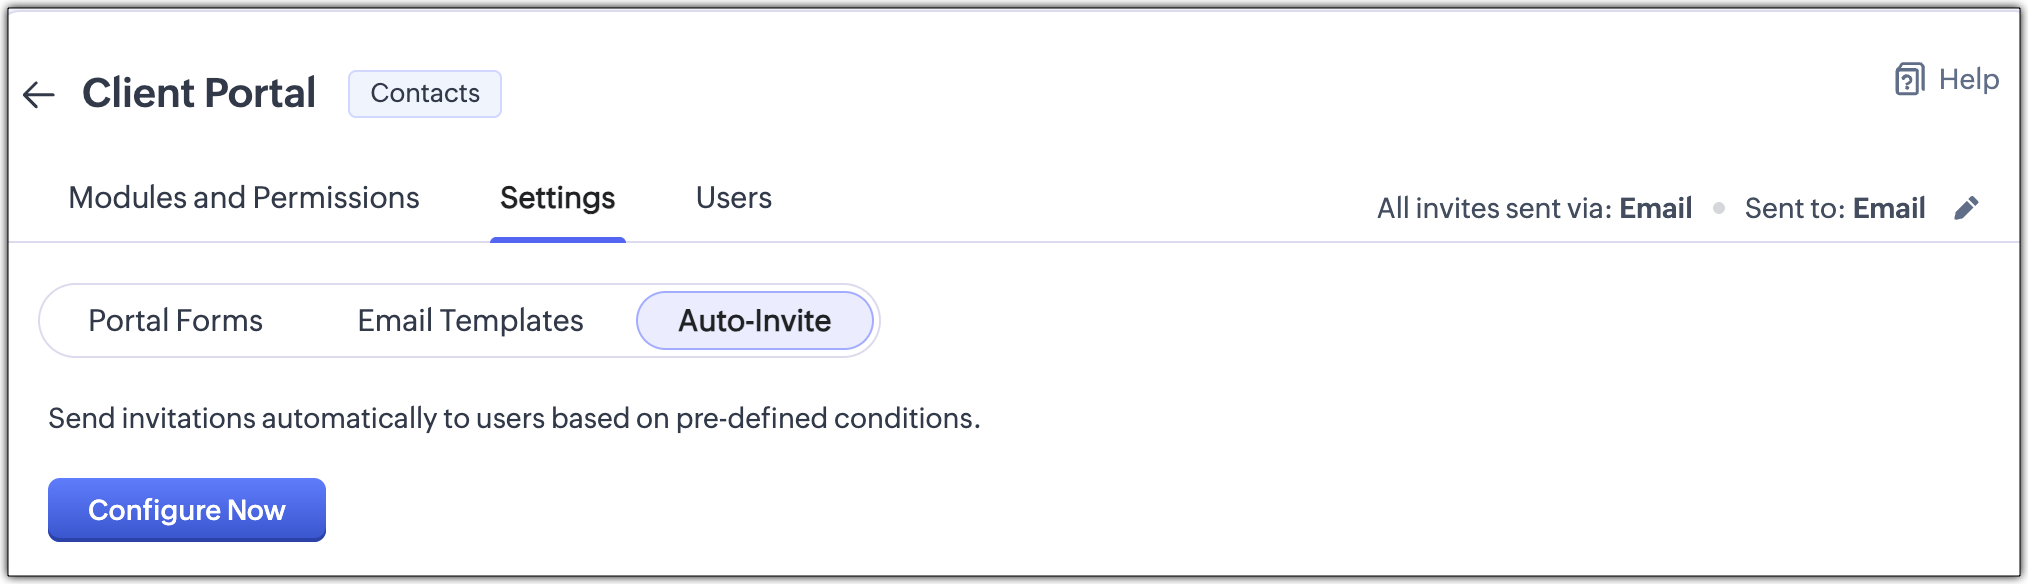Click the "Sent to" label
Screen dimensions: 2028x584
point(1794,208)
